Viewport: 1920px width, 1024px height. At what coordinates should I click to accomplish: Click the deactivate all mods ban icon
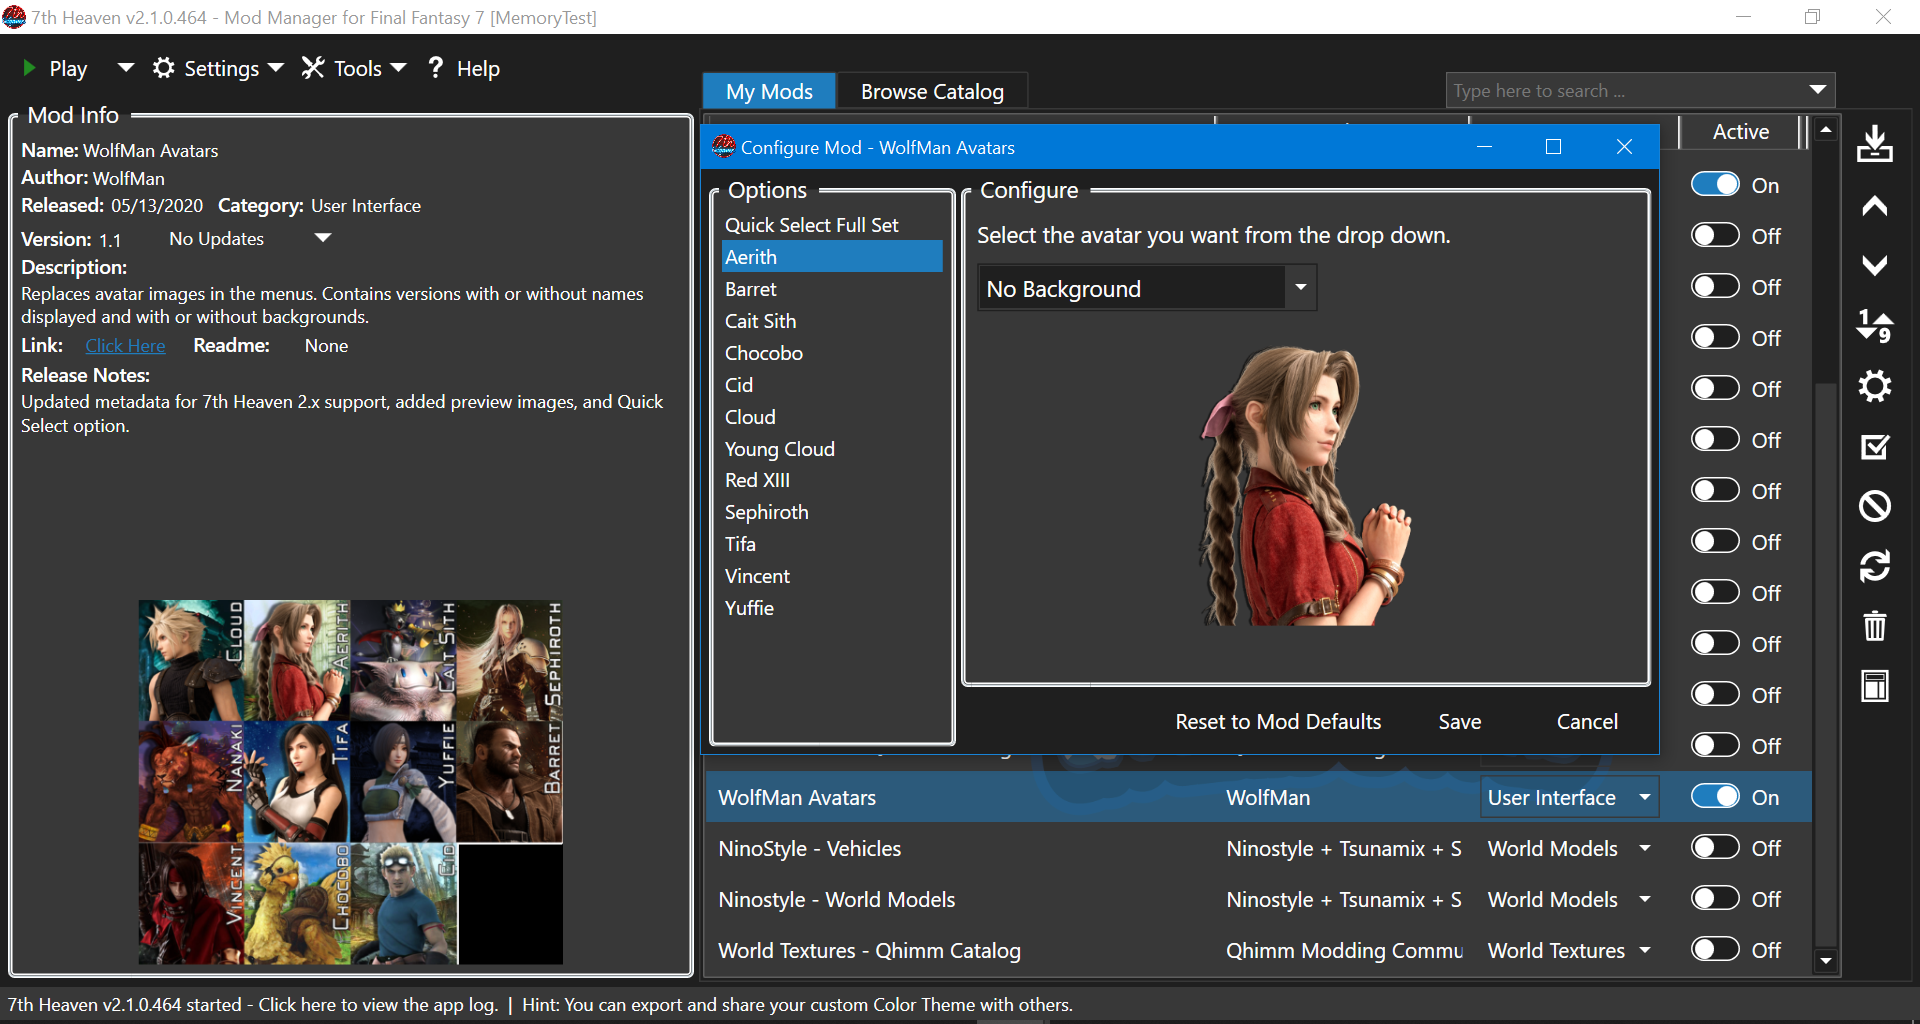[1874, 506]
